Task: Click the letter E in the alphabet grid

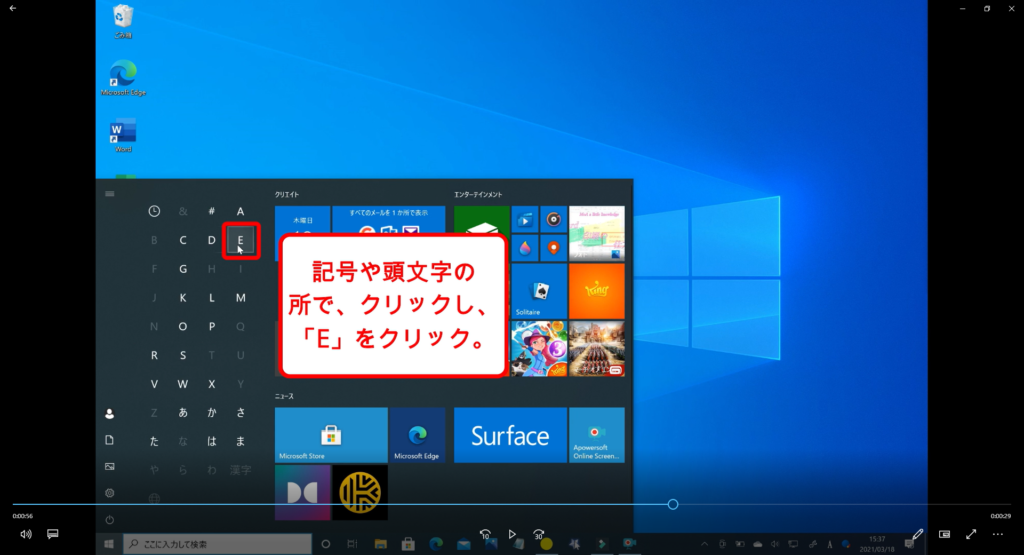Action: click(240, 240)
